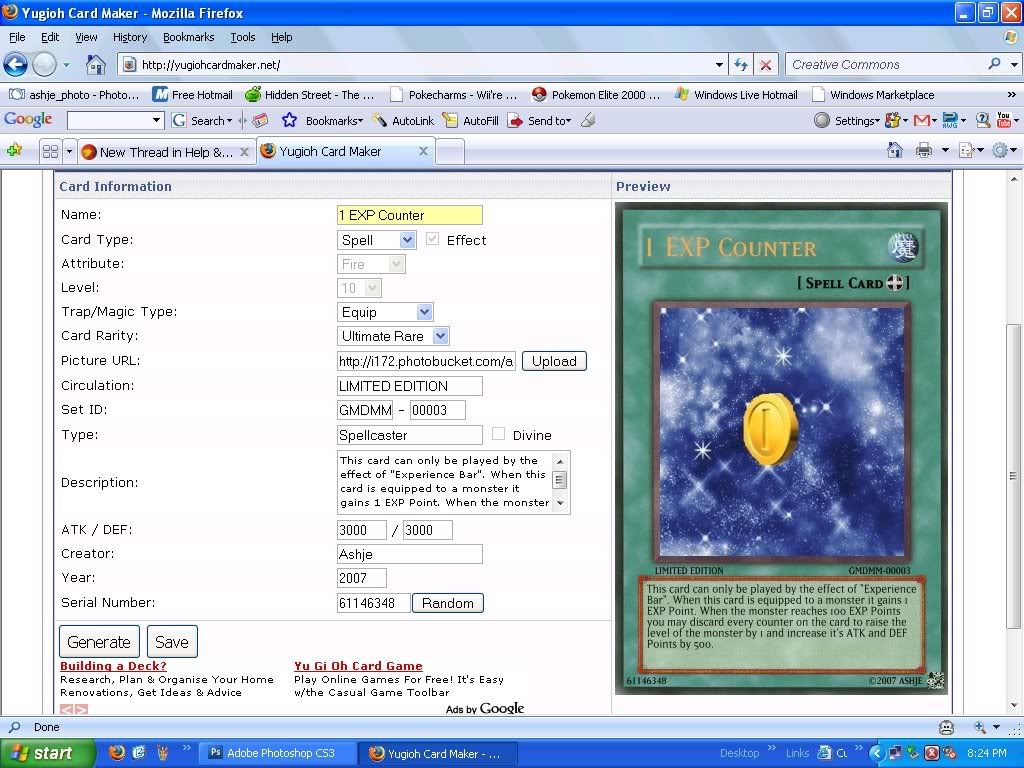Expand the Trap/Magic Type dropdown

(386, 312)
